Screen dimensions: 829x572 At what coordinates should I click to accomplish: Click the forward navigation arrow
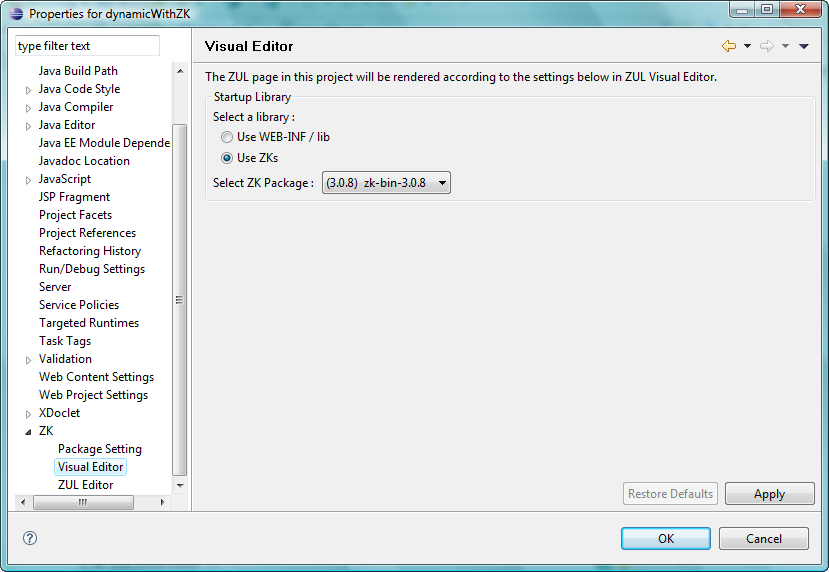pos(767,46)
